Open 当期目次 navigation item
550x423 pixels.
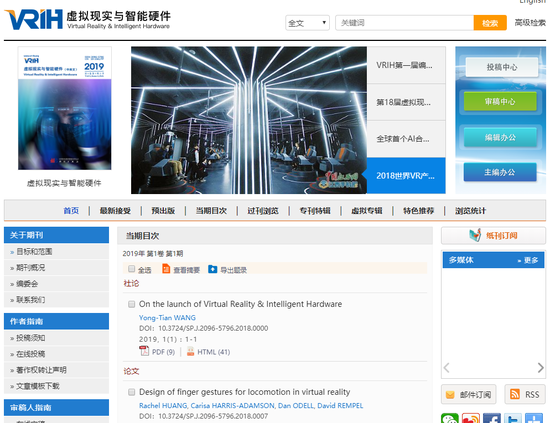point(211,211)
